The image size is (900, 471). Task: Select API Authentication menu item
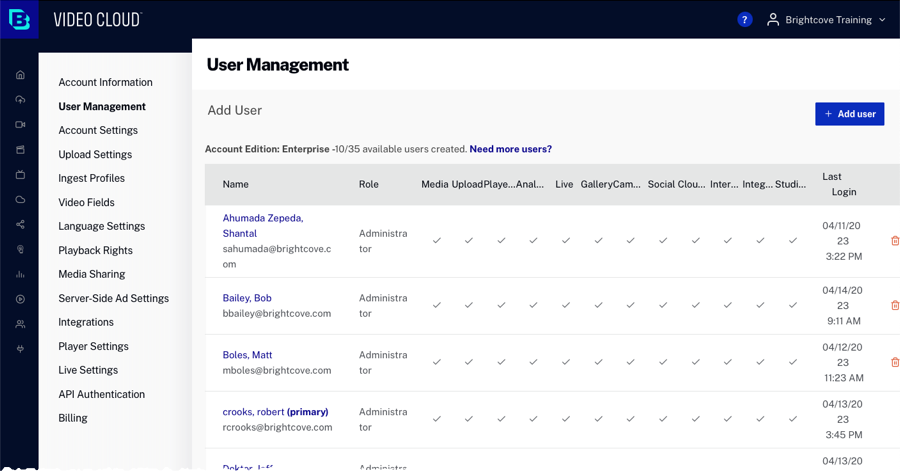101,394
